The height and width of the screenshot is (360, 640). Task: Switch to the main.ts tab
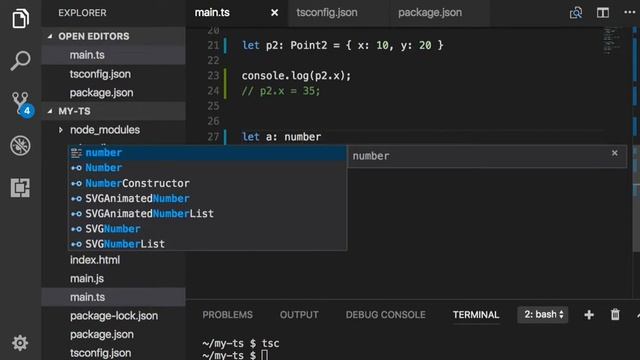[212, 13]
